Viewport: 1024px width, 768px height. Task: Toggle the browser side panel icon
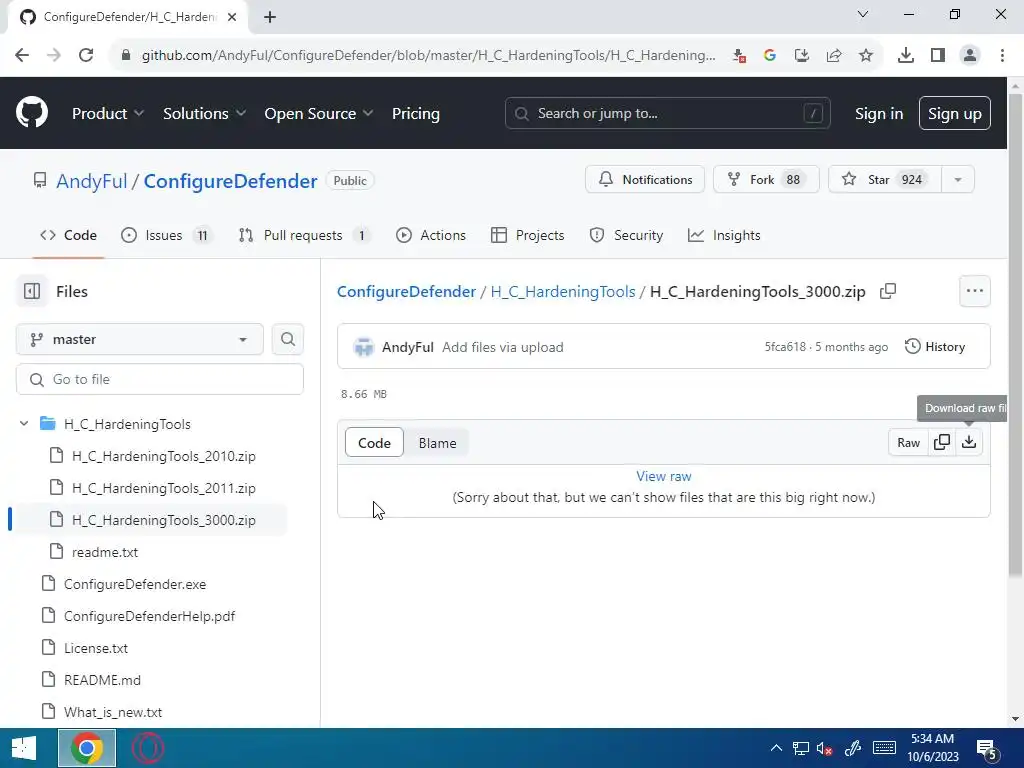click(x=938, y=56)
